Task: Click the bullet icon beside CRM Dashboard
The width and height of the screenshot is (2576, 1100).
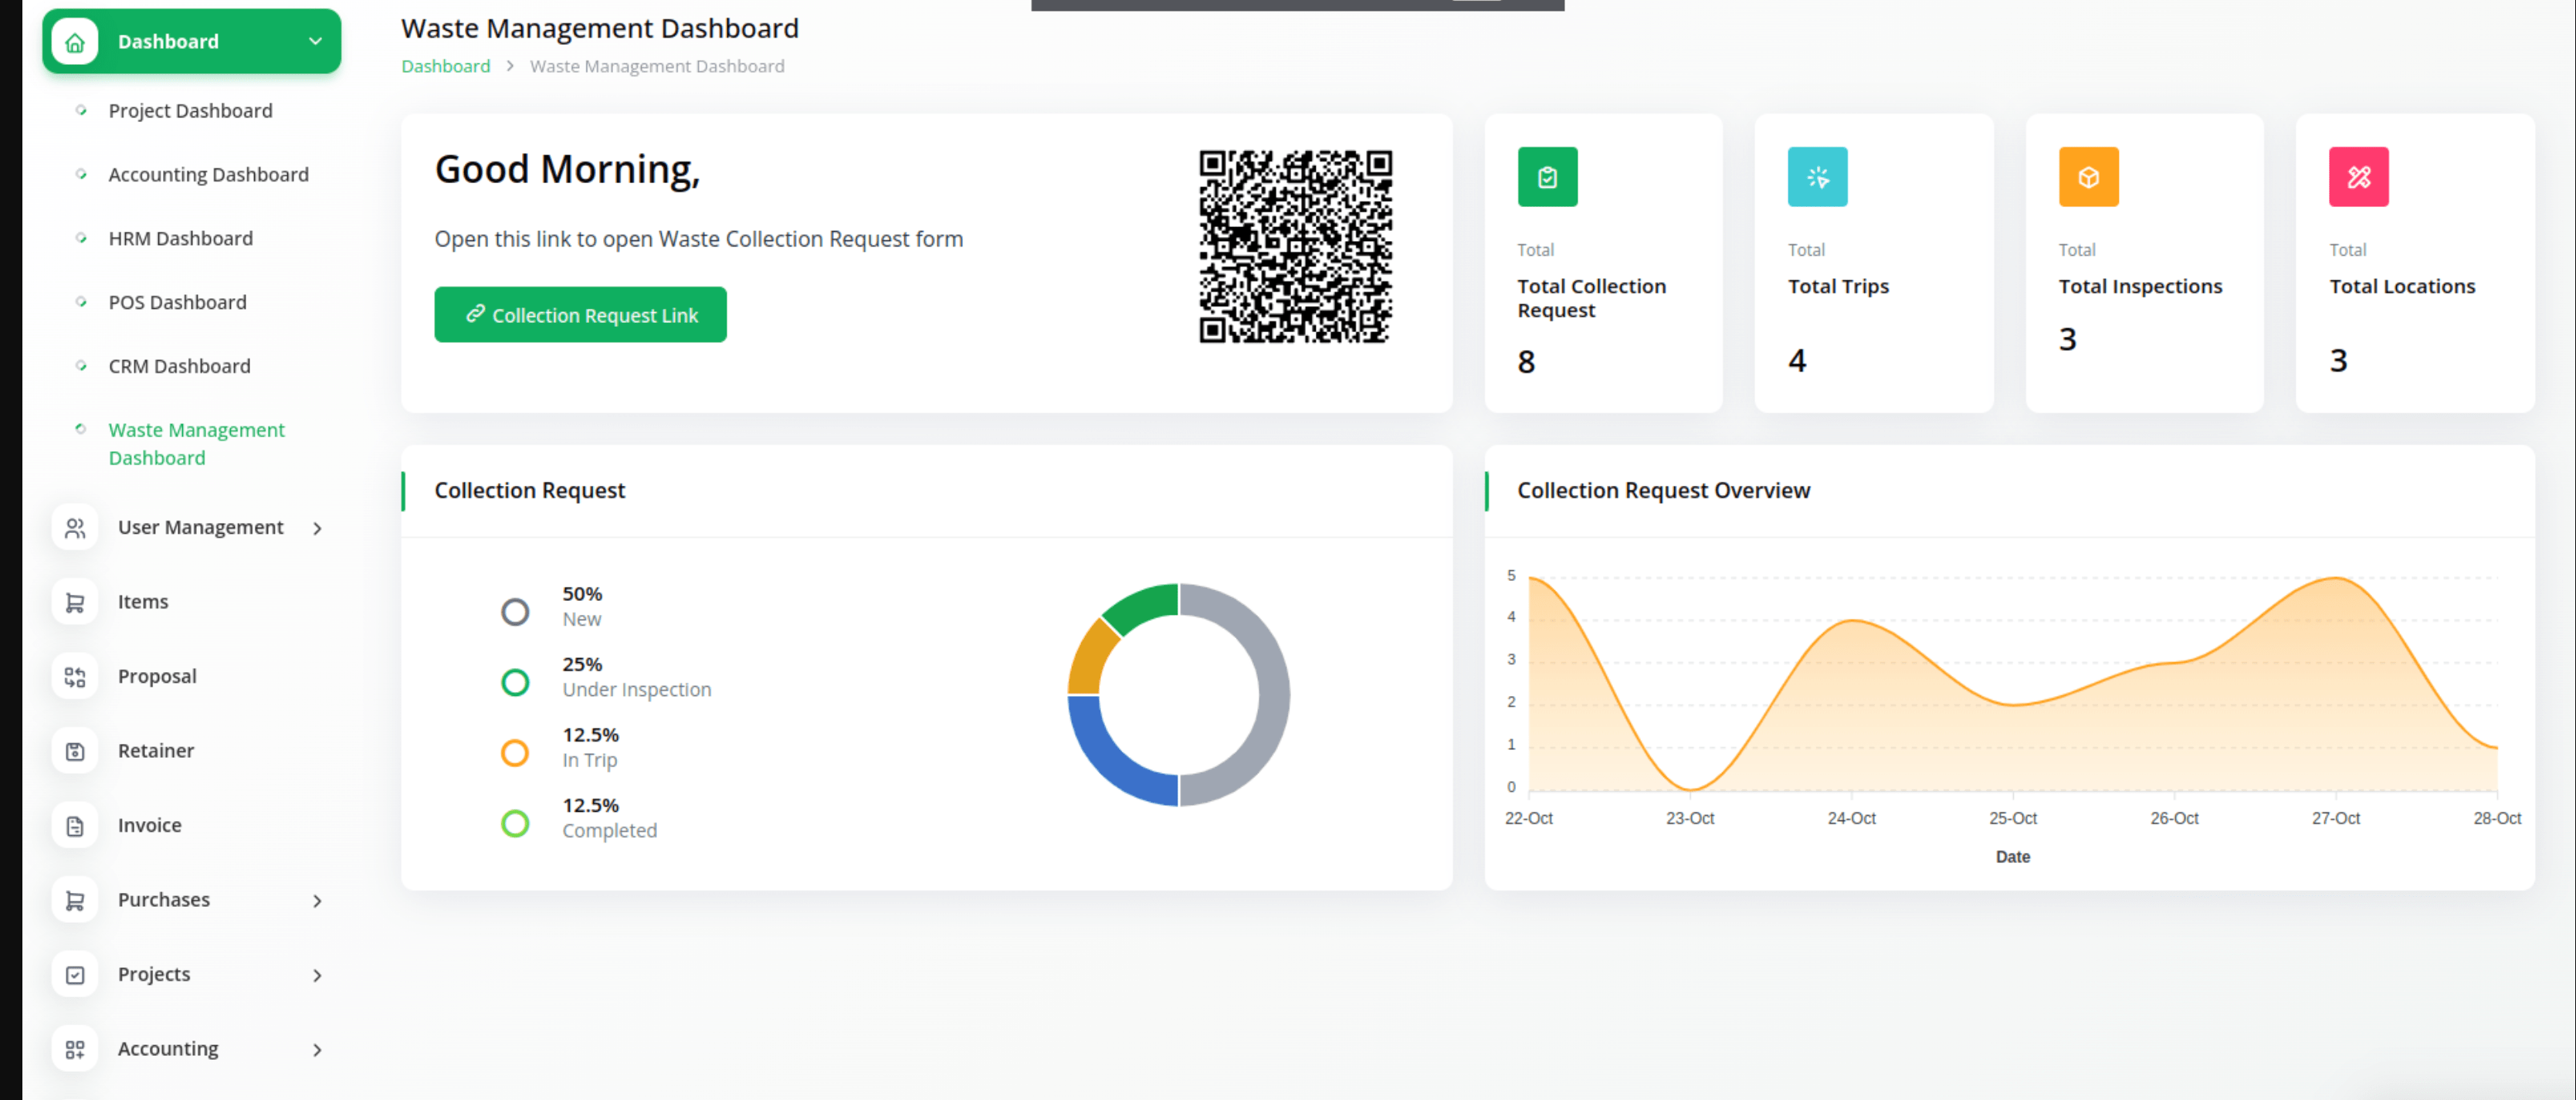Action: [x=81, y=366]
